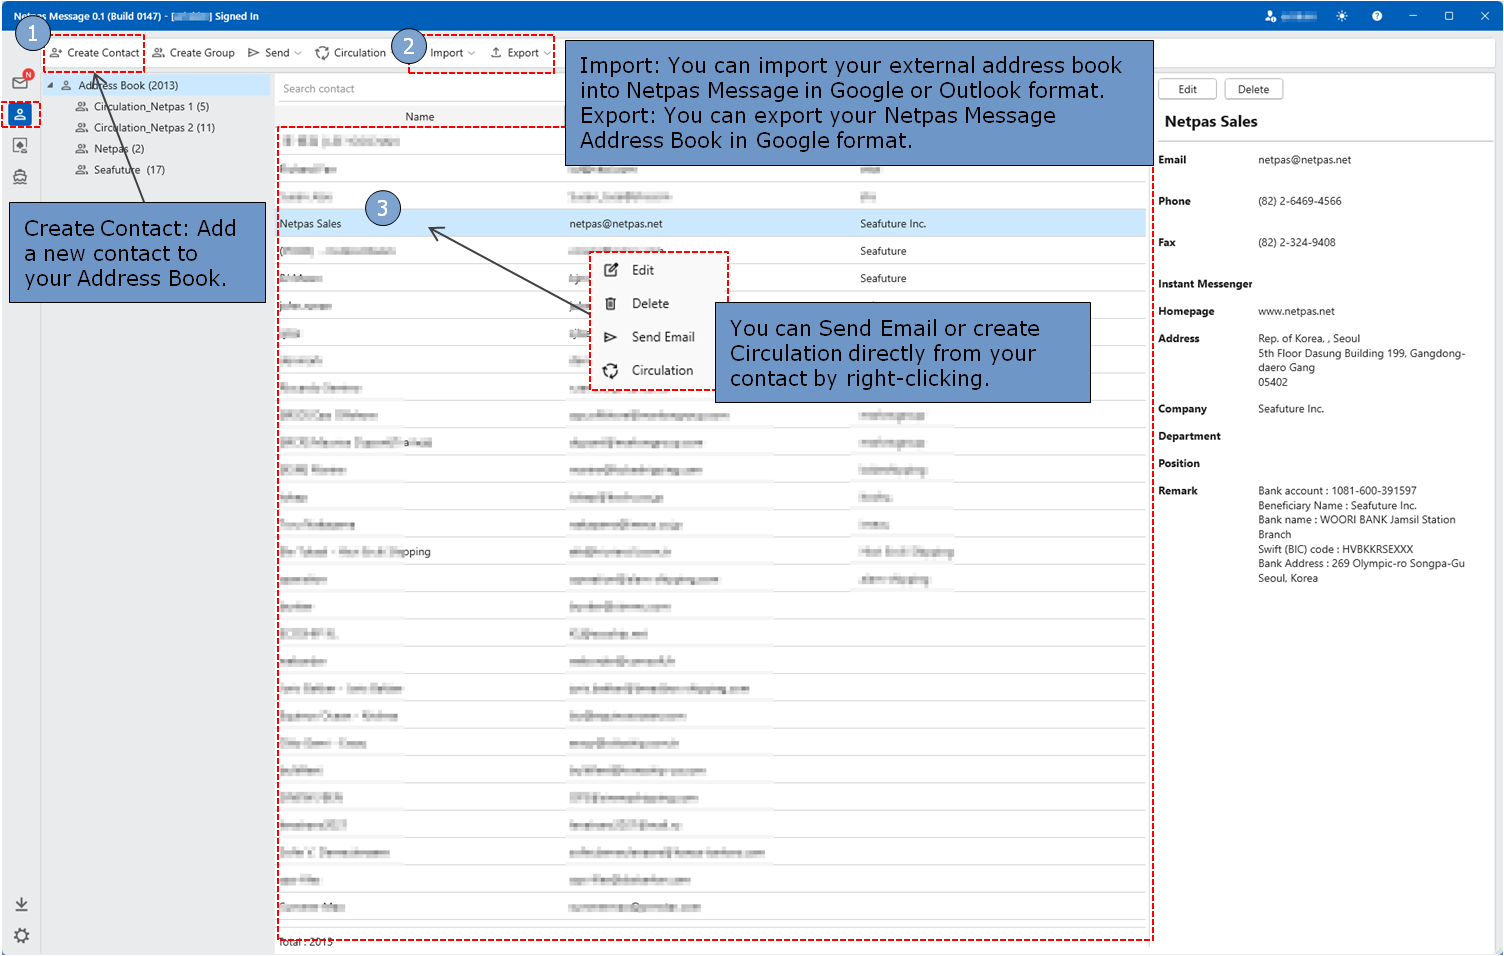Click the www.netpas.net homepage value
The image size is (1504, 956).
1296,311
